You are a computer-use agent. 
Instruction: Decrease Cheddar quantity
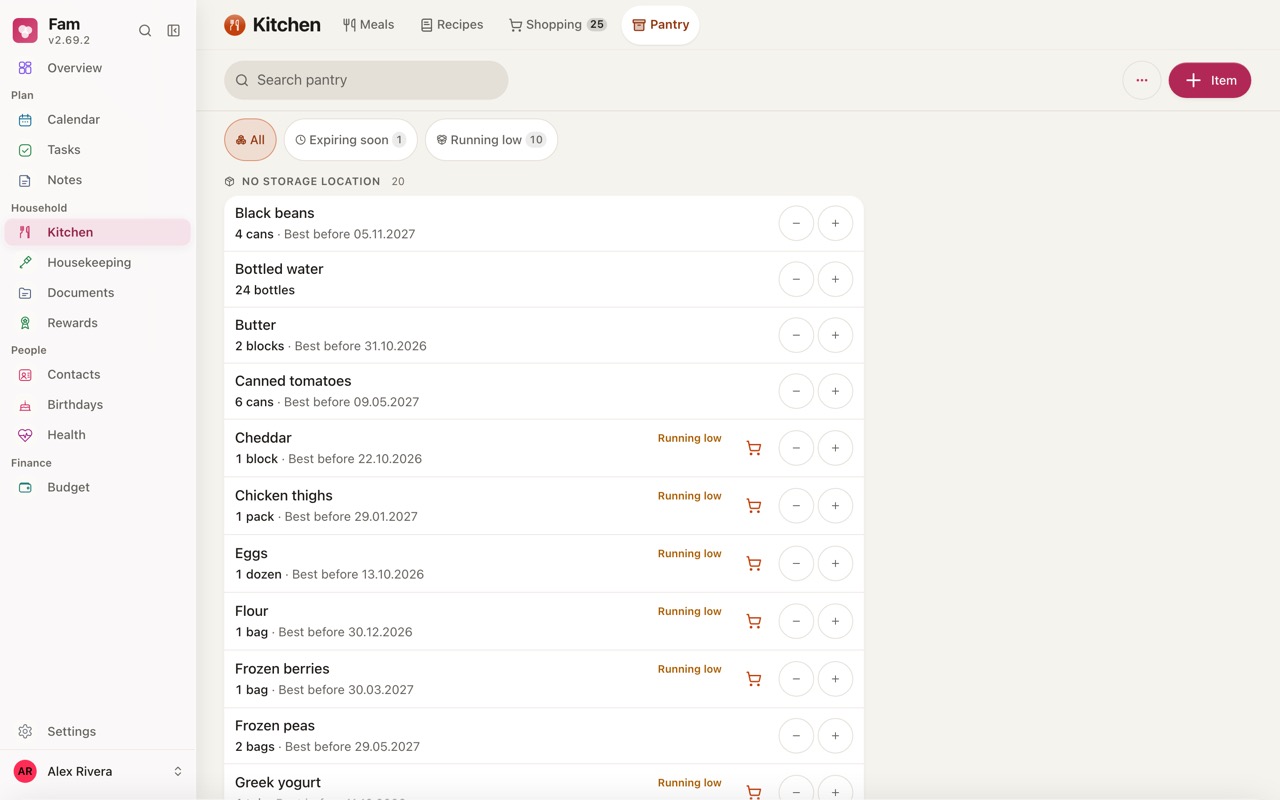796,448
